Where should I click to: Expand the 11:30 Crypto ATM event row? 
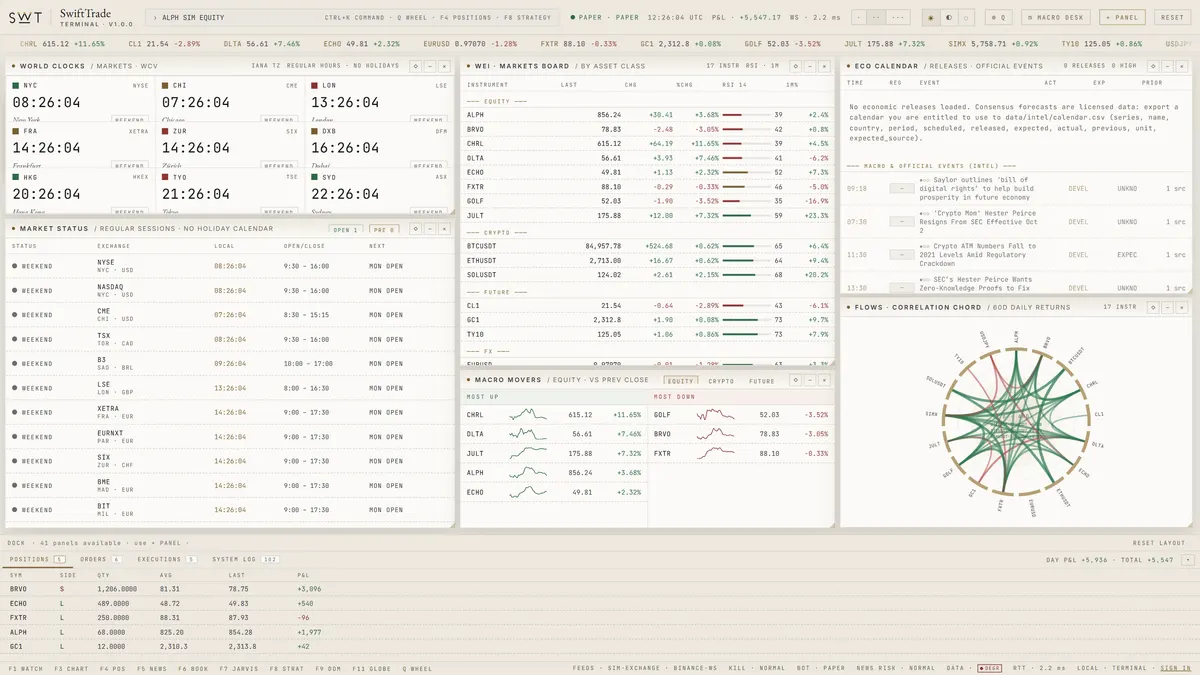point(1016,255)
